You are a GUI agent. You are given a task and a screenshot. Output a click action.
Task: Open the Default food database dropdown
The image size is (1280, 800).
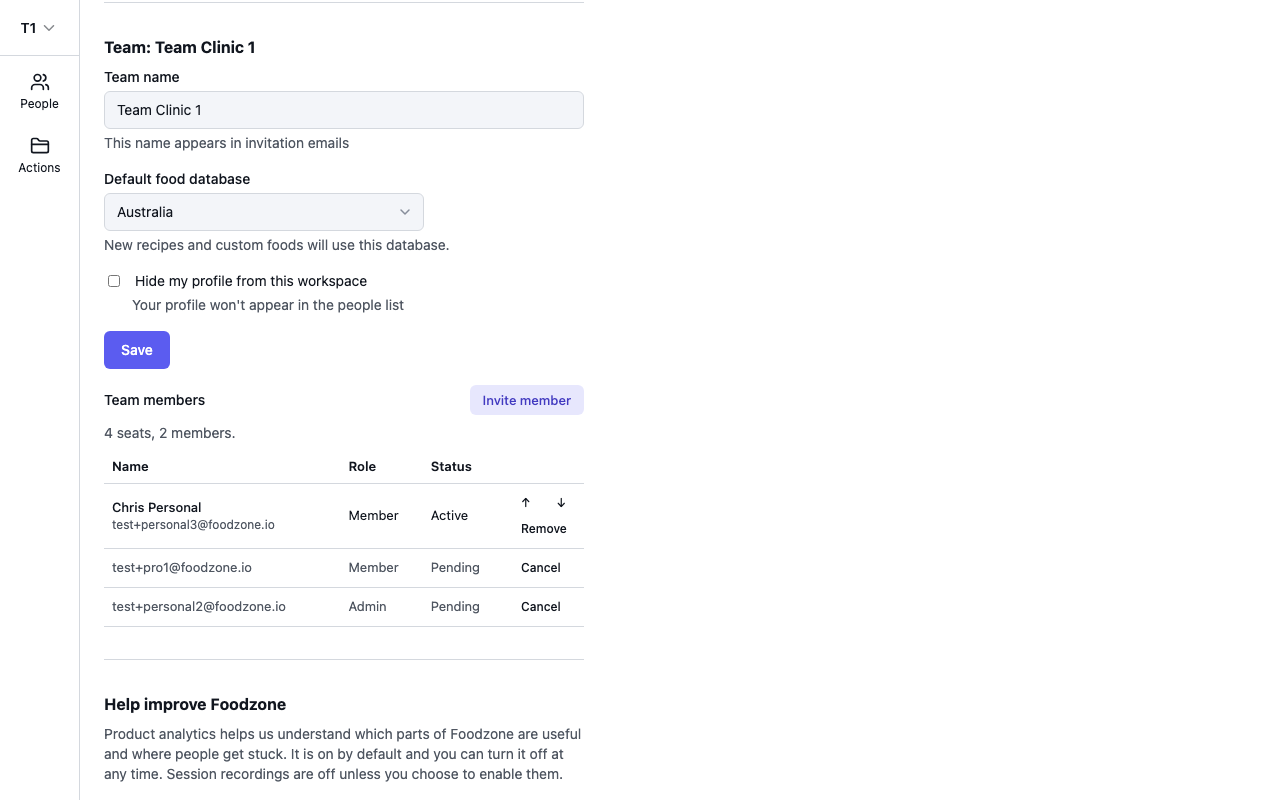tap(264, 212)
